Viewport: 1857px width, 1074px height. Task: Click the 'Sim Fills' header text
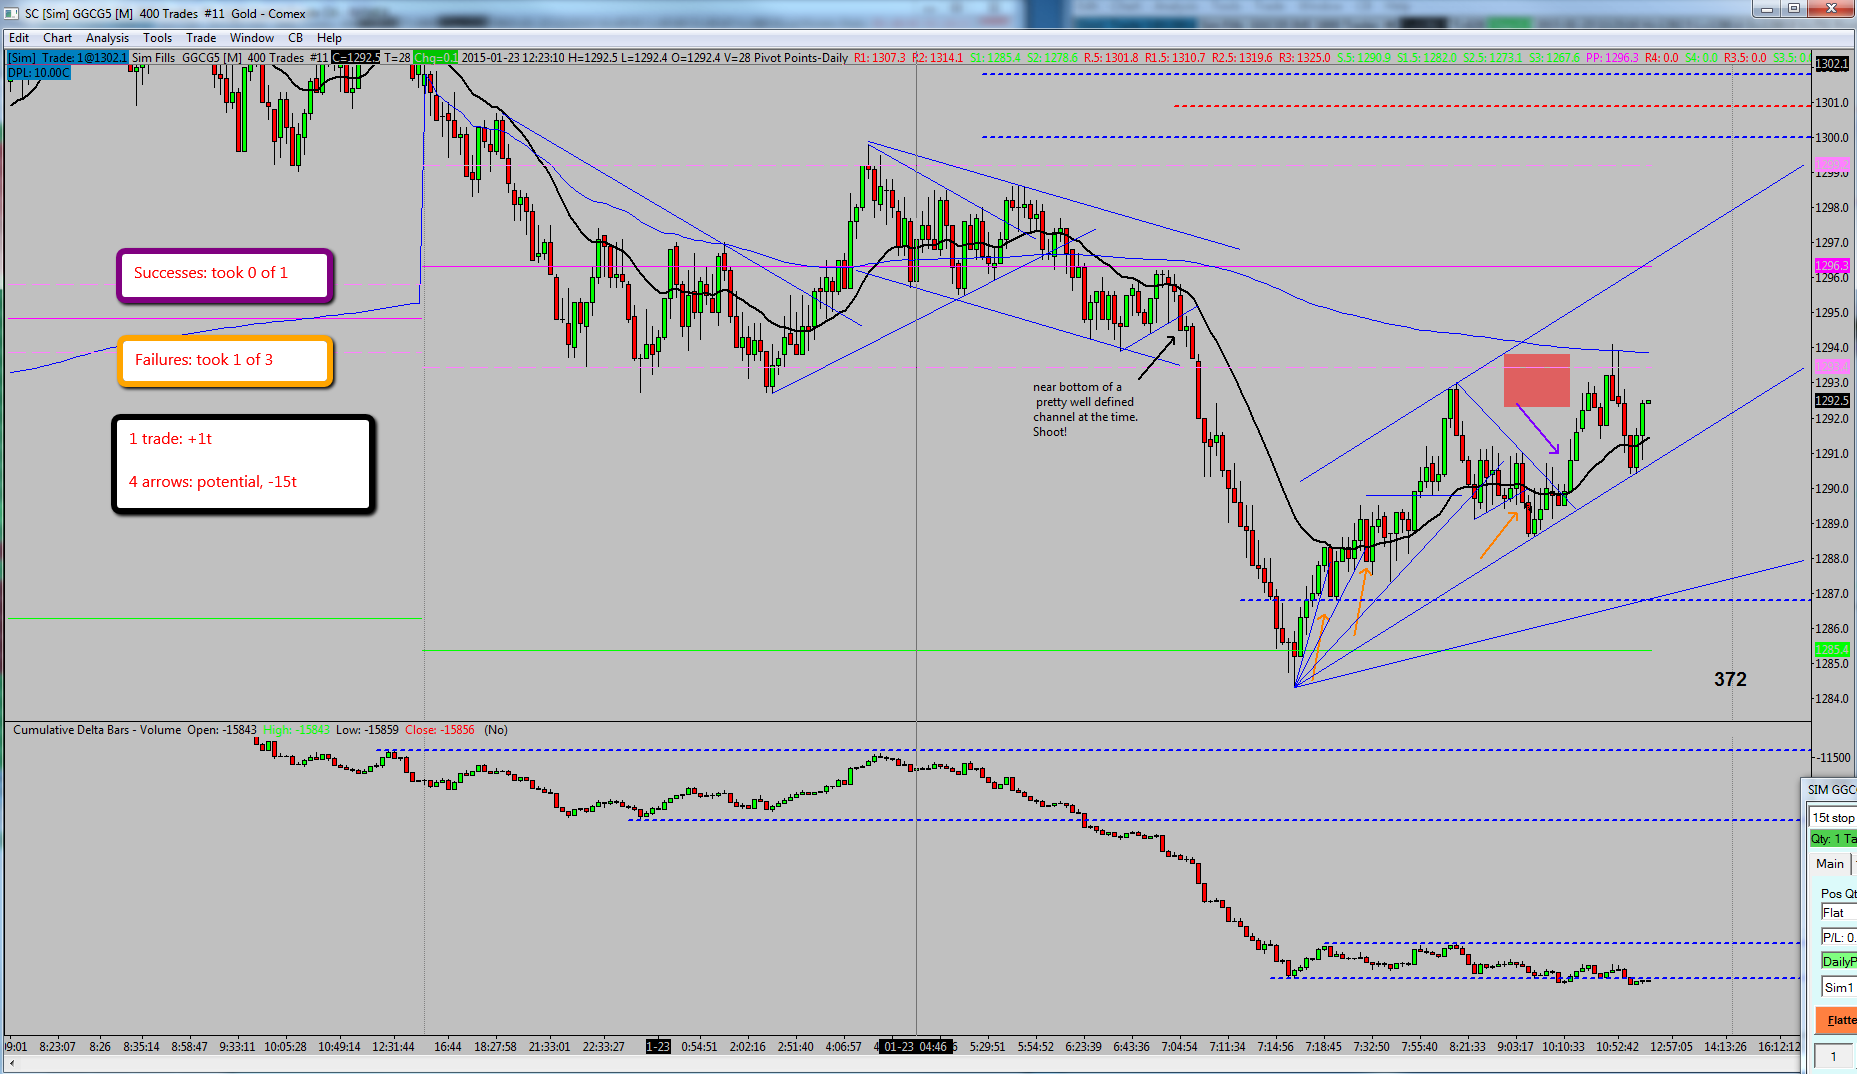tap(153, 58)
